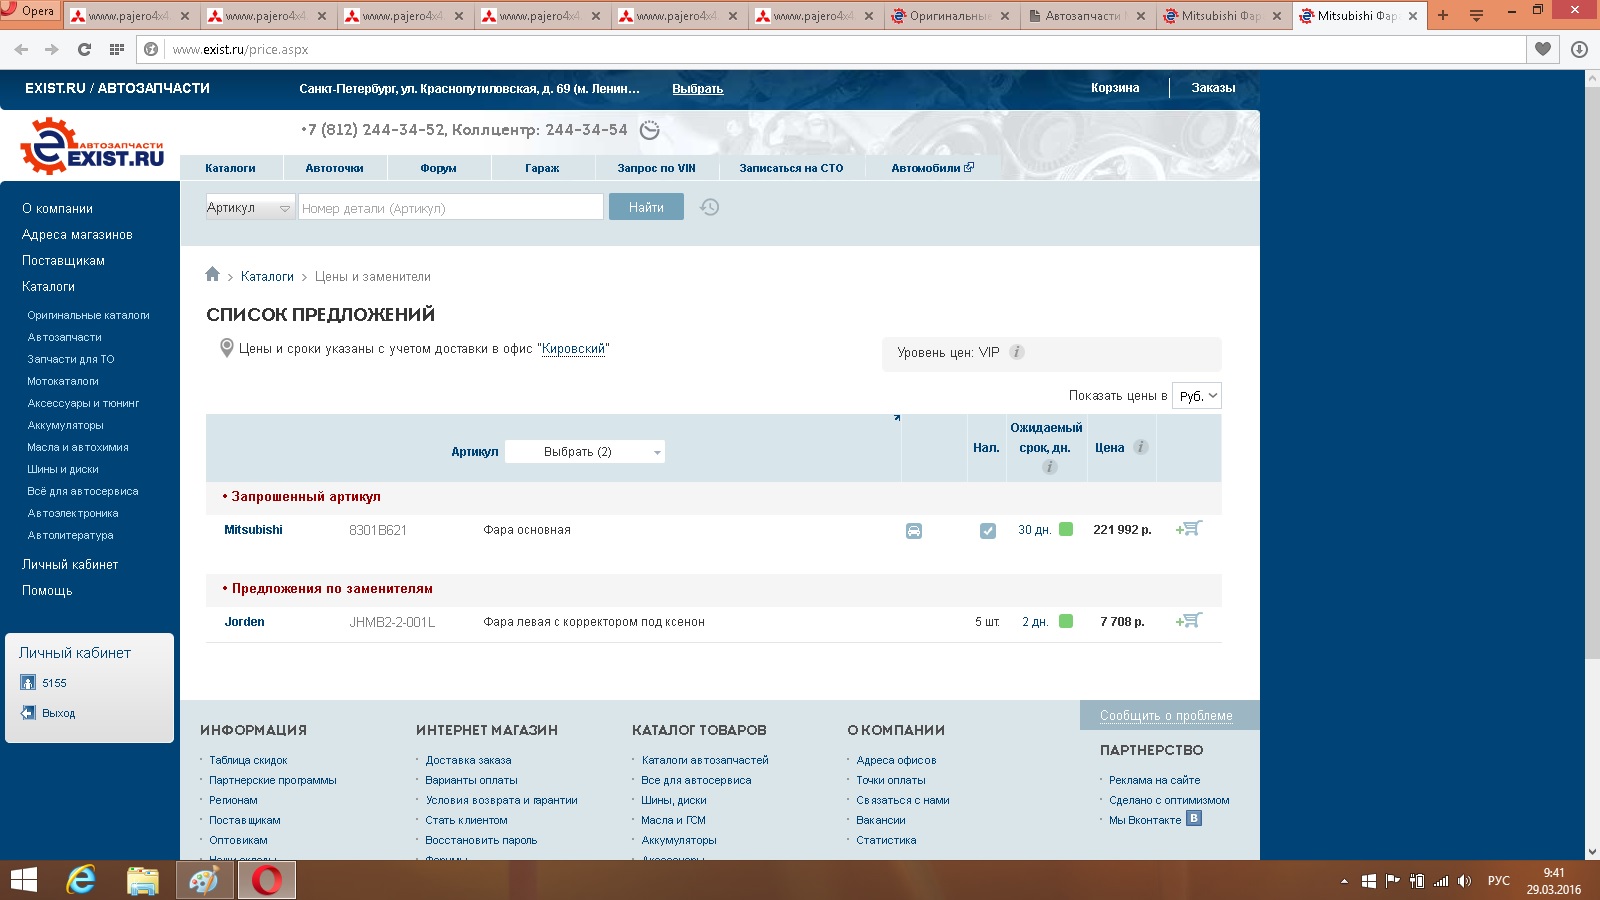The width and height of the screenshot is (1600, 900).
Task: Click the search history clock icon
Action: [x=709, y=207]
